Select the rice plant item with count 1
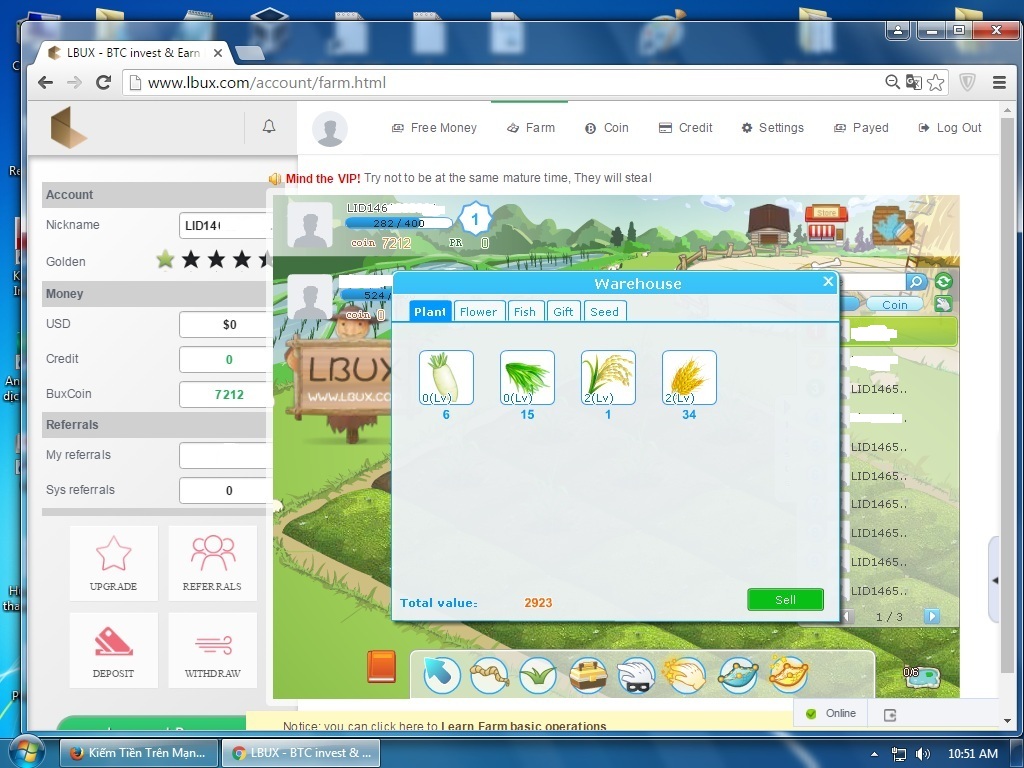This screenshot has width=1024, height=768. tap(608, 377)
